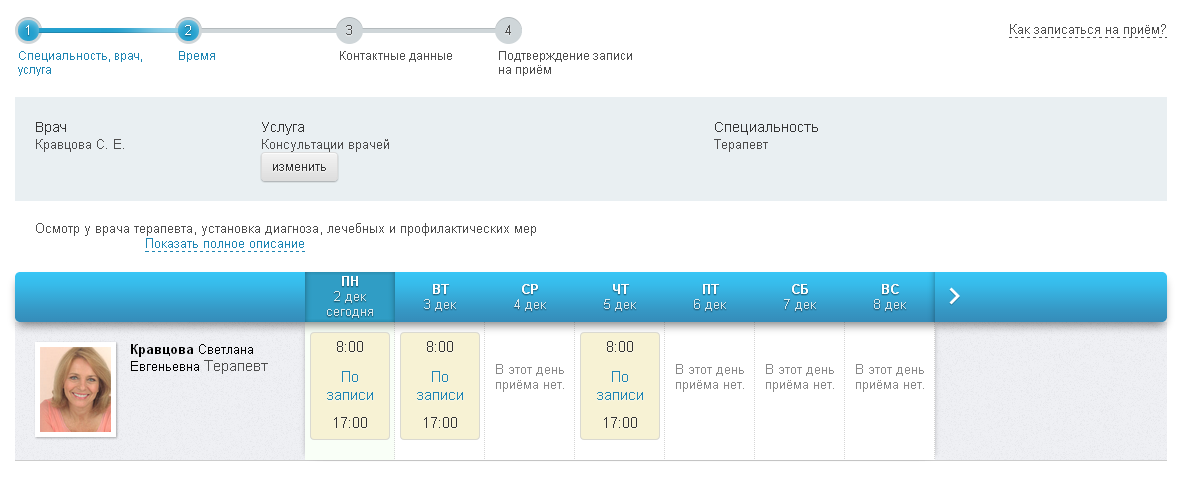Click step 1 circle in progress bar
The height and width of the screenshot is (504, 1182).
[29, 30]
